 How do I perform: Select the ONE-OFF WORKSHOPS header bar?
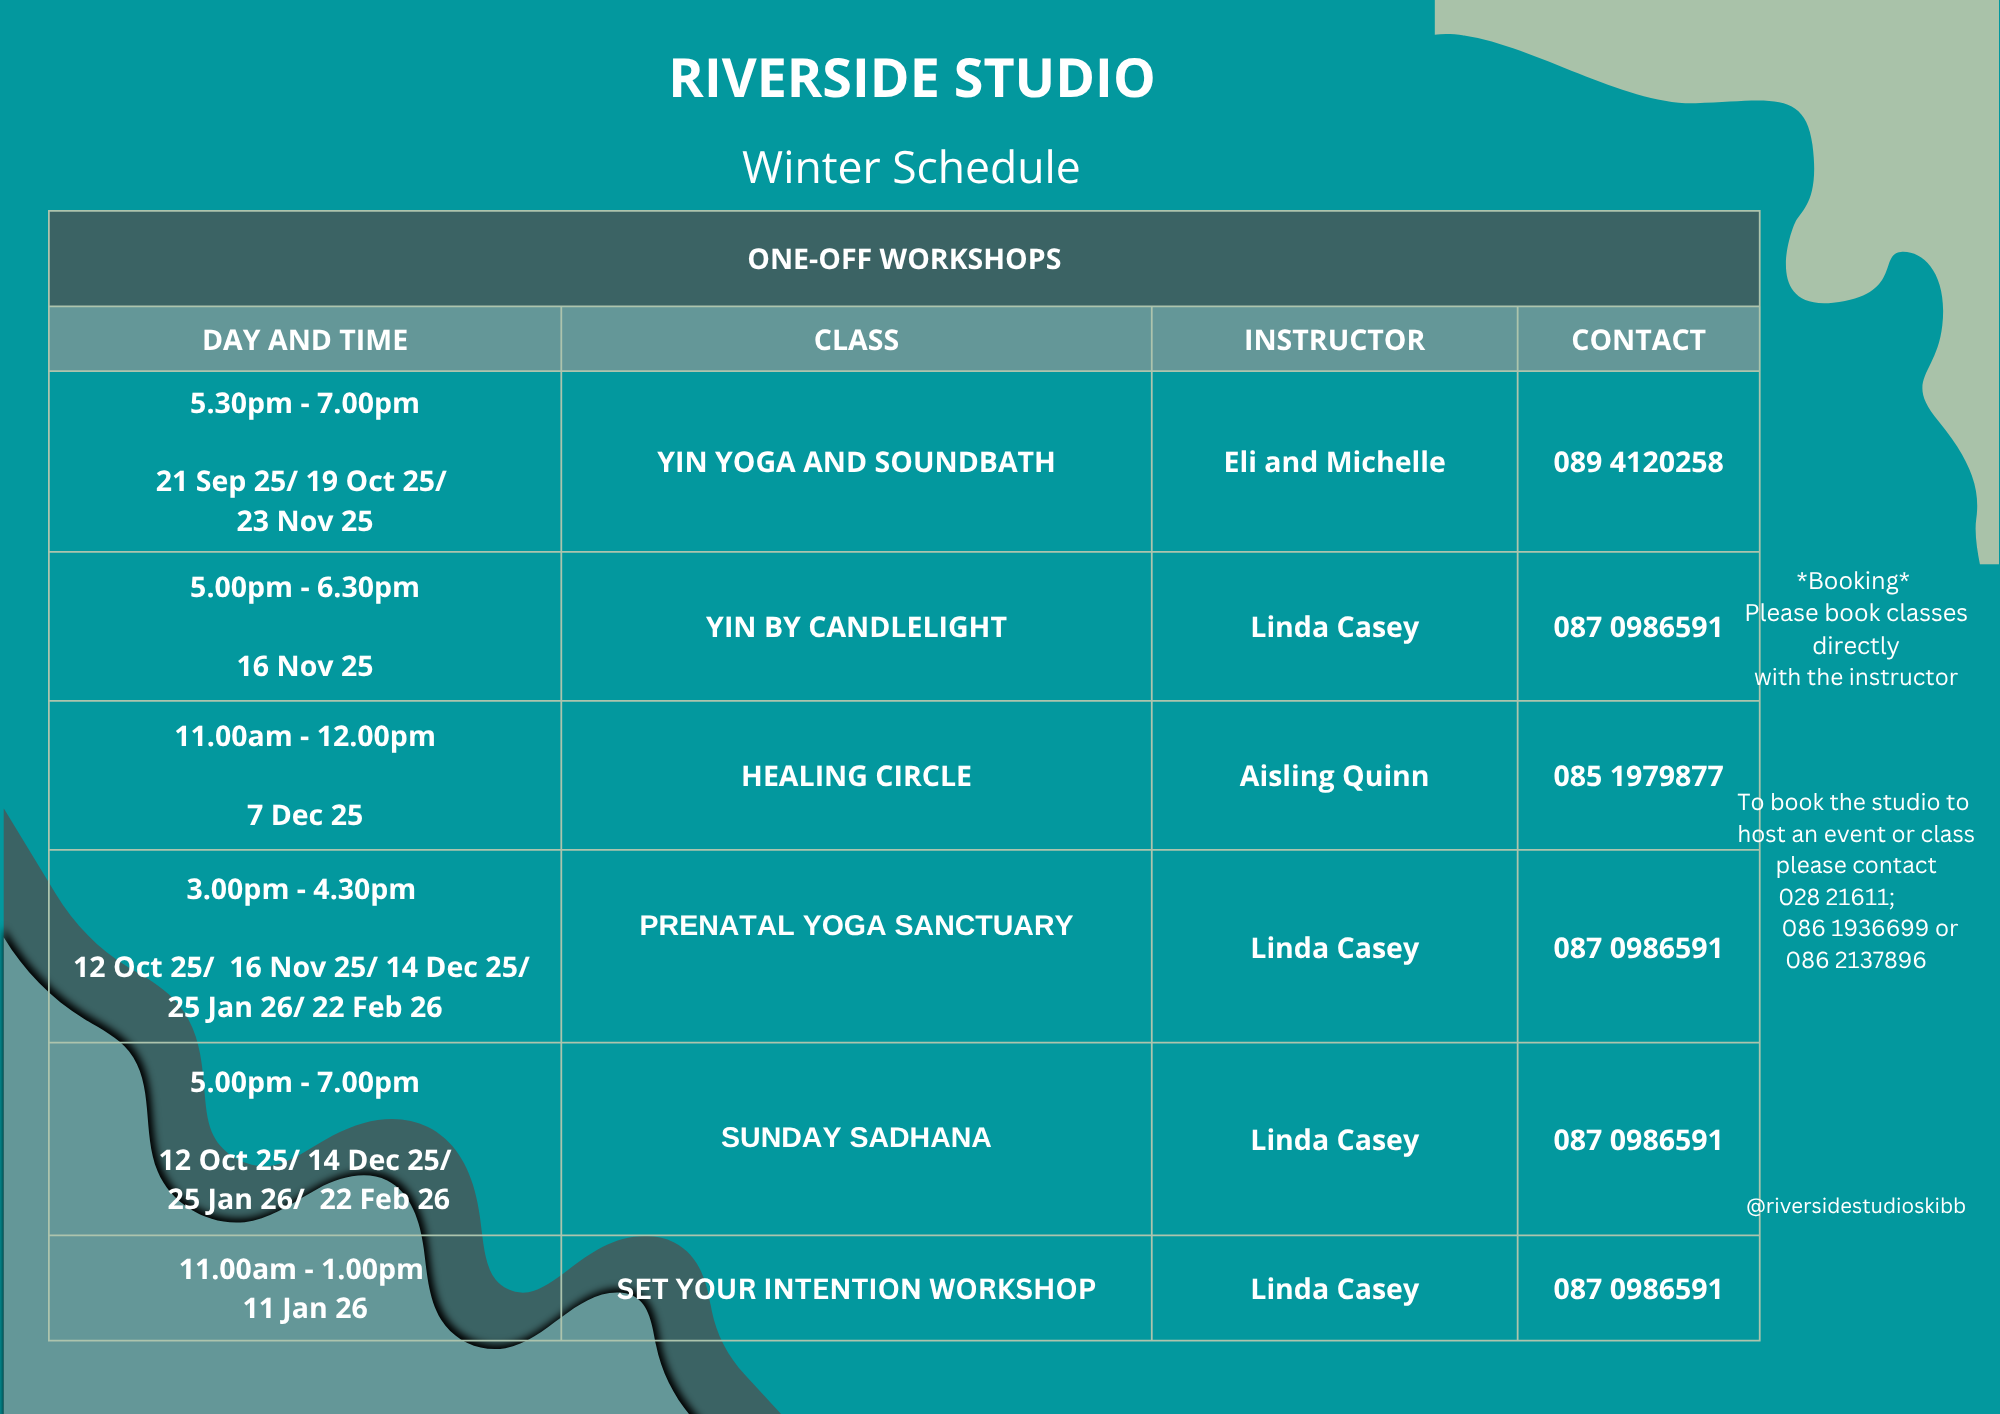pyautogui.click(x=904, y=259)
